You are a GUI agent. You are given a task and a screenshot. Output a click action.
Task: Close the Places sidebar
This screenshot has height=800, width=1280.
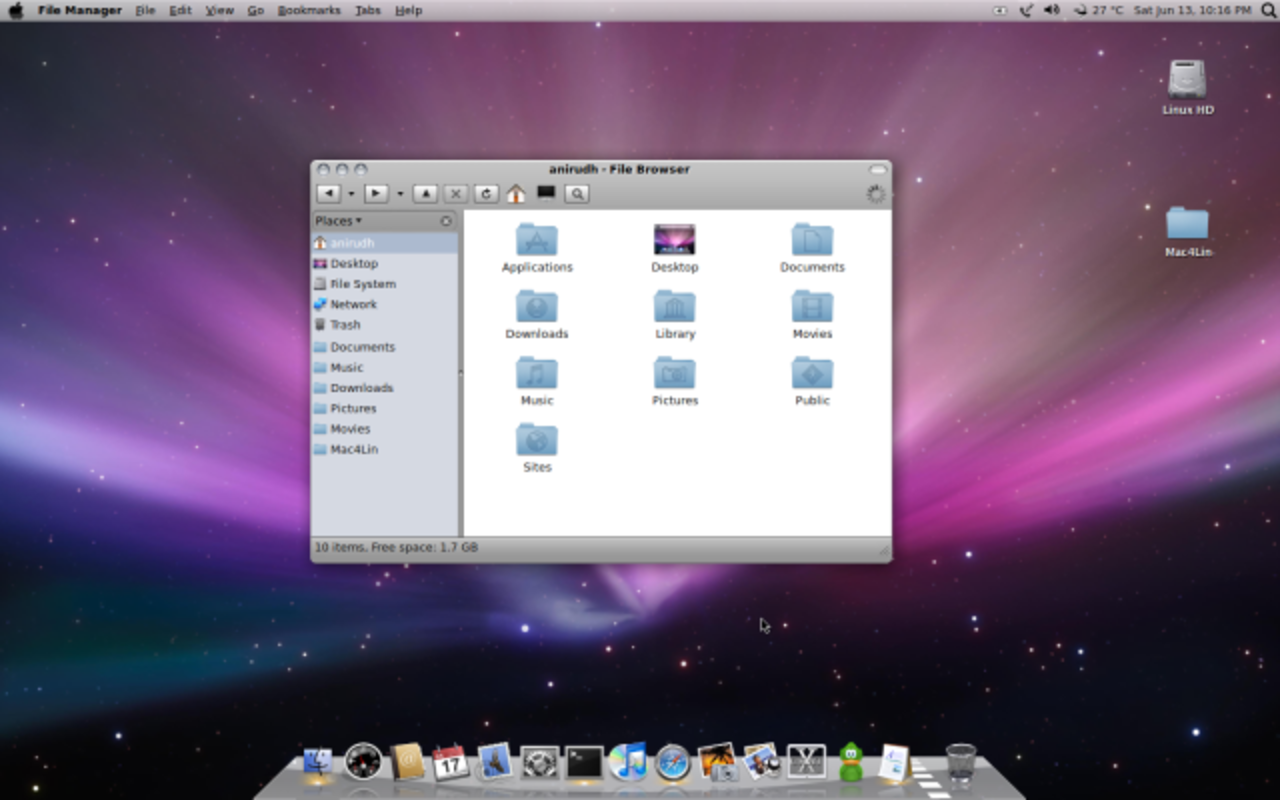445,220
